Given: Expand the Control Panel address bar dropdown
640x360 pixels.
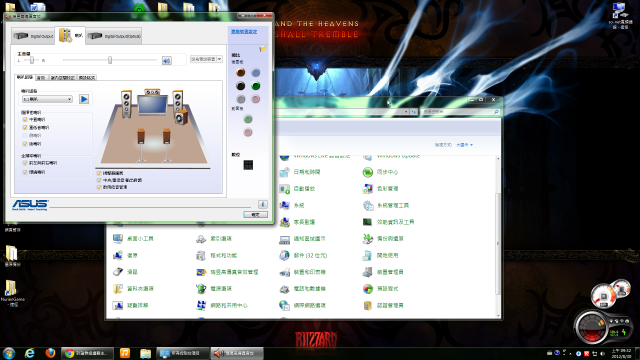Looking at the screenshot, I should click(406, 112).
